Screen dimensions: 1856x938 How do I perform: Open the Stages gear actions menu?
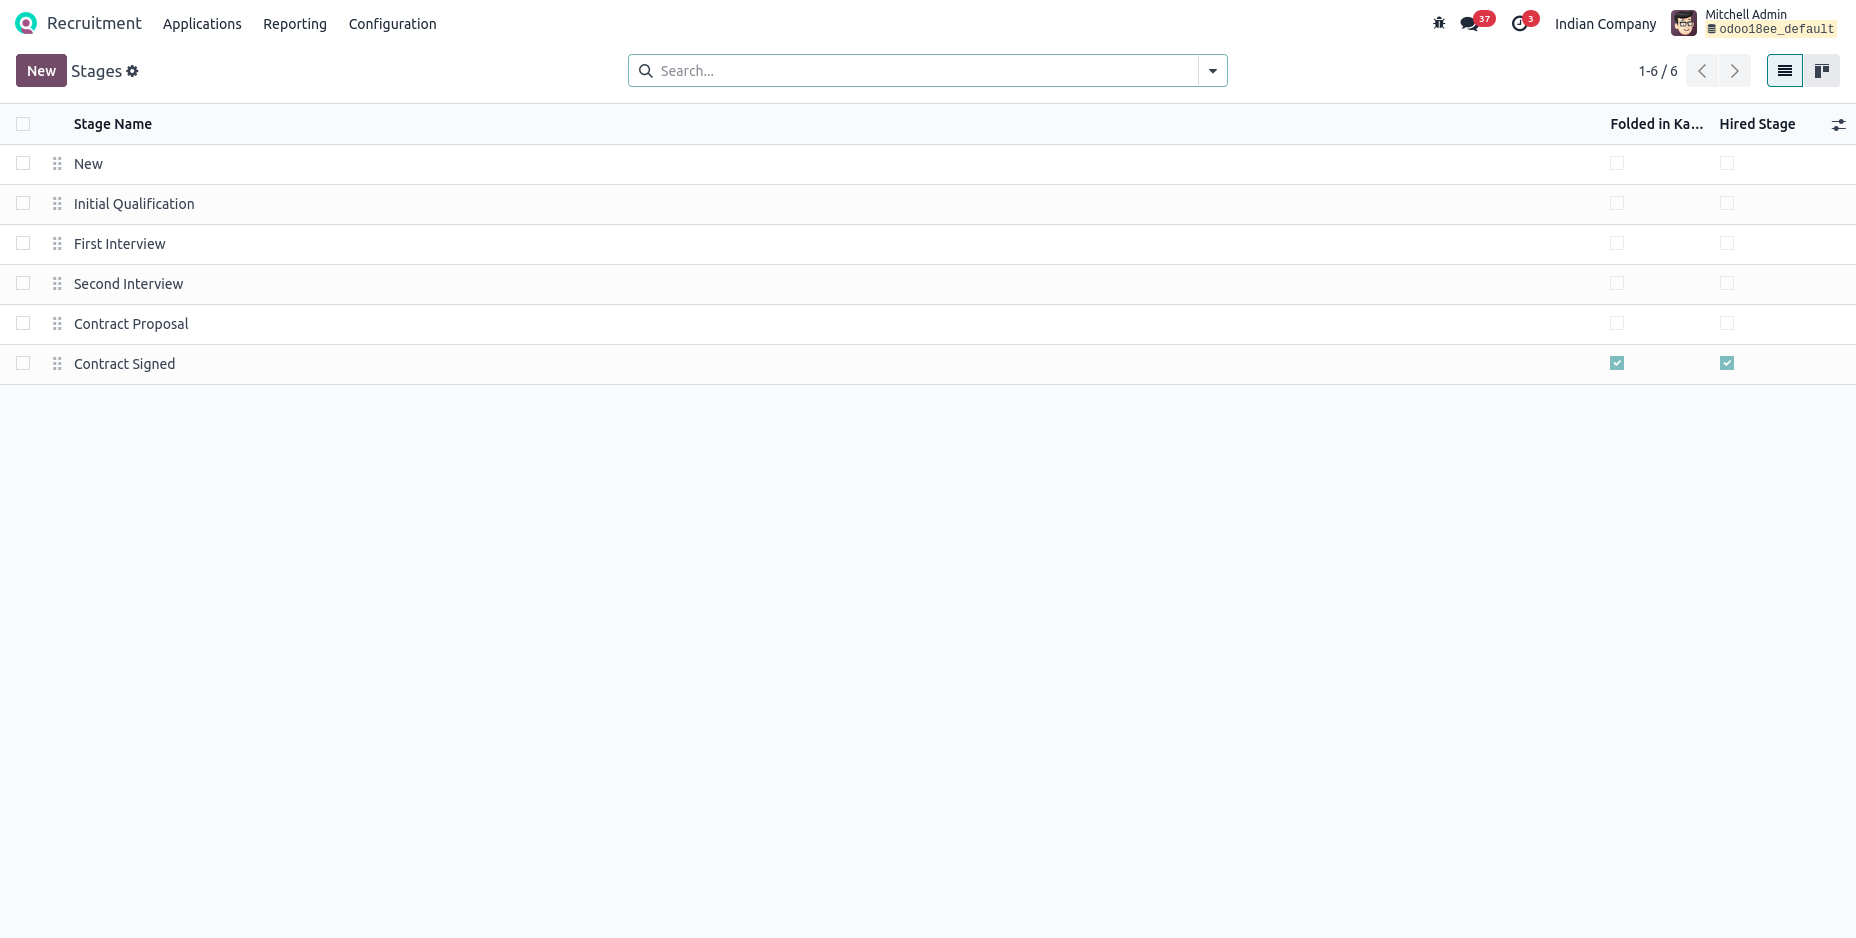click(x=132, y=71)
